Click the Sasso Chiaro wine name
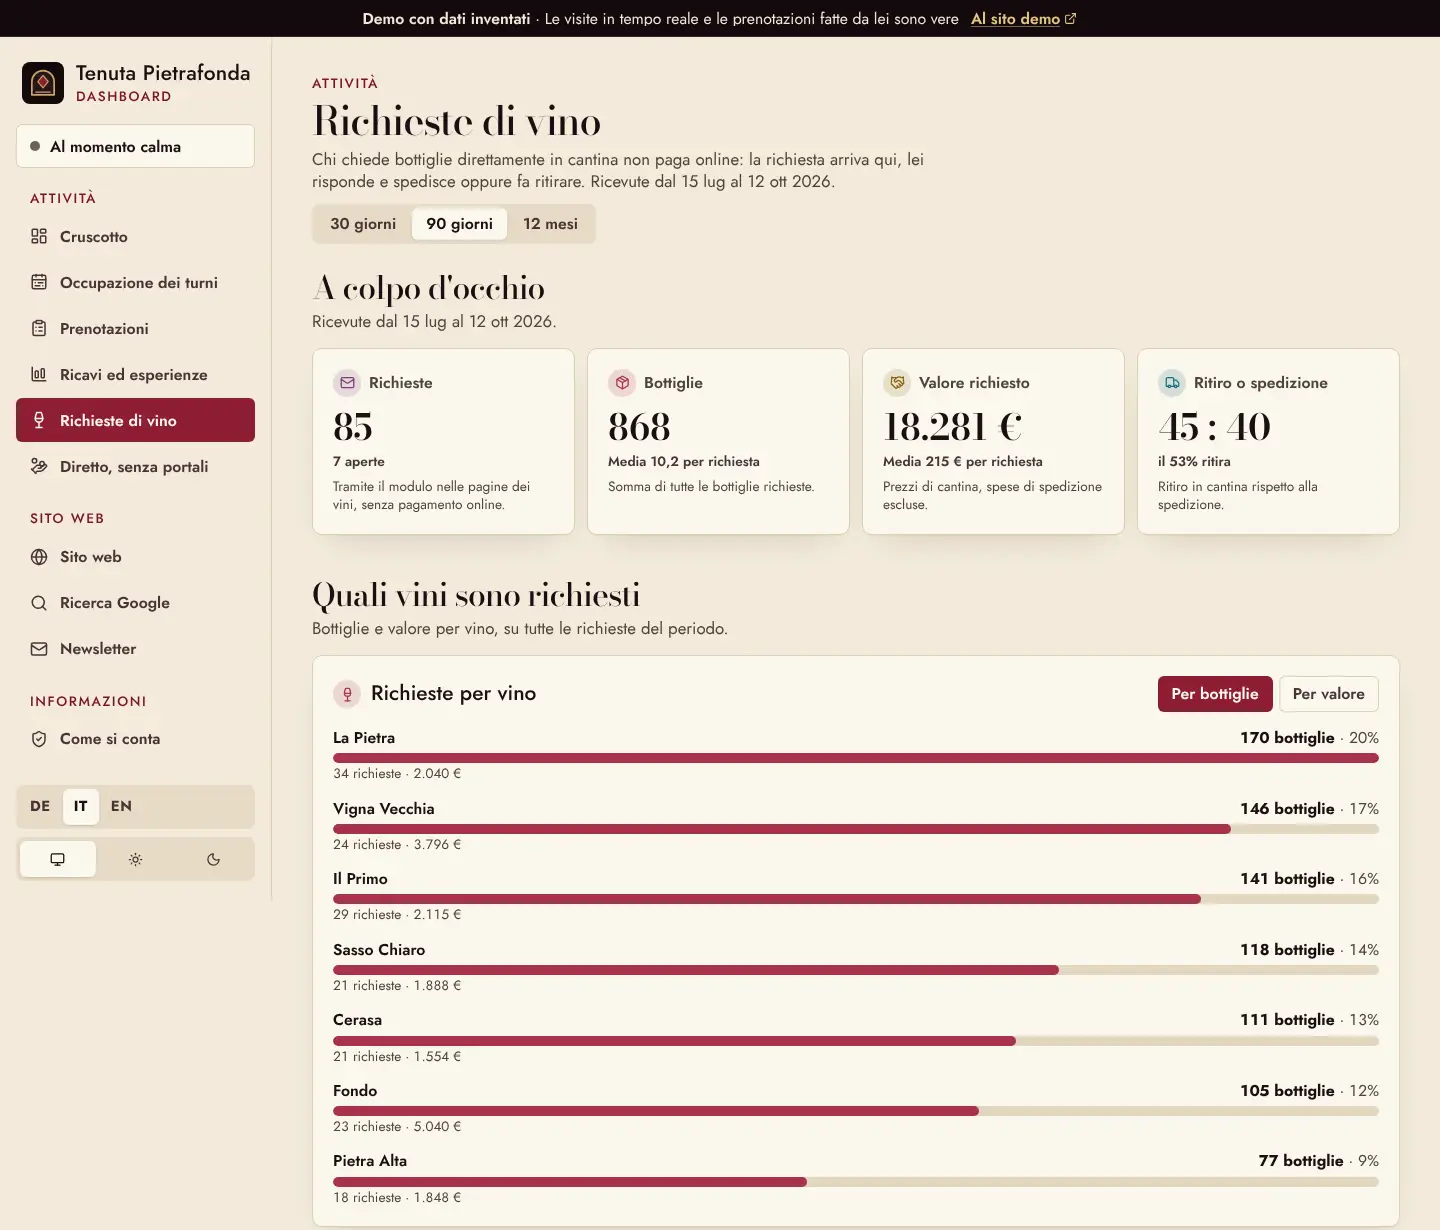Image resolution: width=1440 pixels, height=1230 pixels. (x=379, y=950)
